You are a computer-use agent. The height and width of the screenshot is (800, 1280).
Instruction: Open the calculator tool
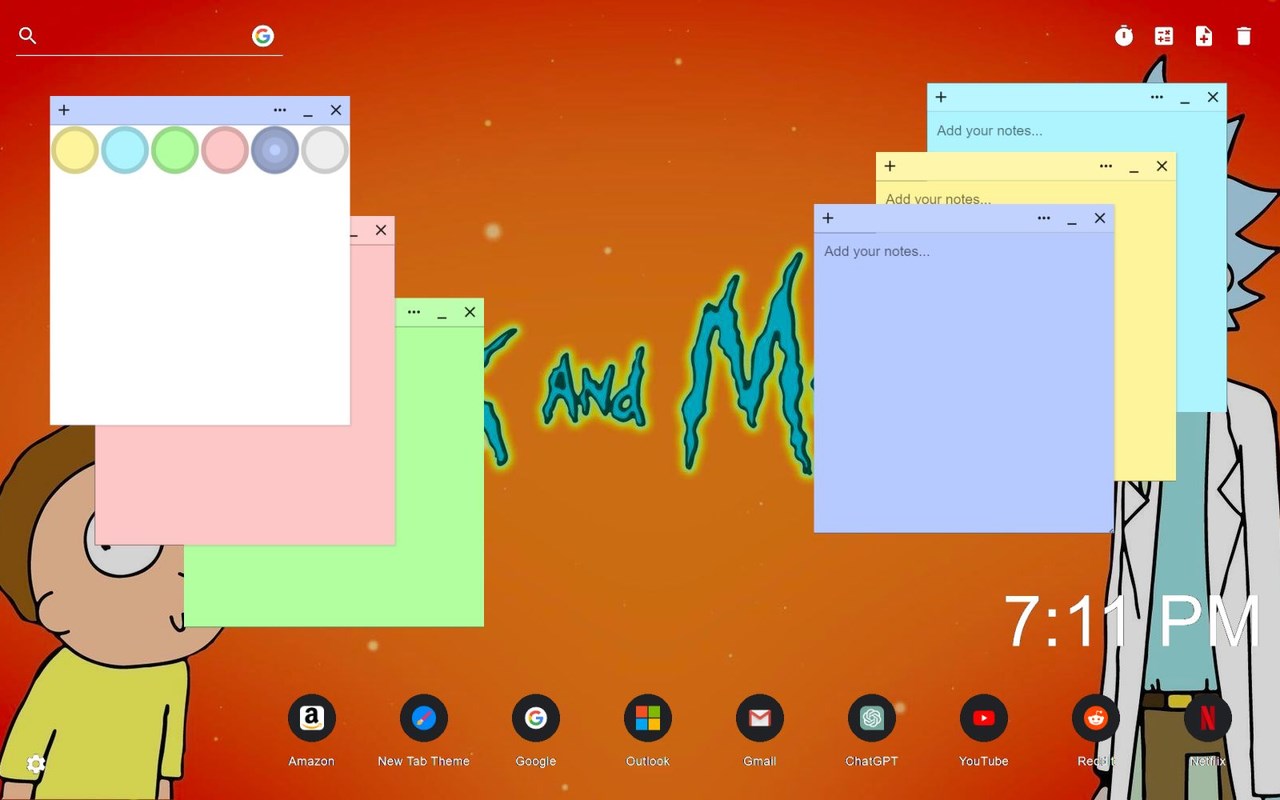(x=1164, y=36)
